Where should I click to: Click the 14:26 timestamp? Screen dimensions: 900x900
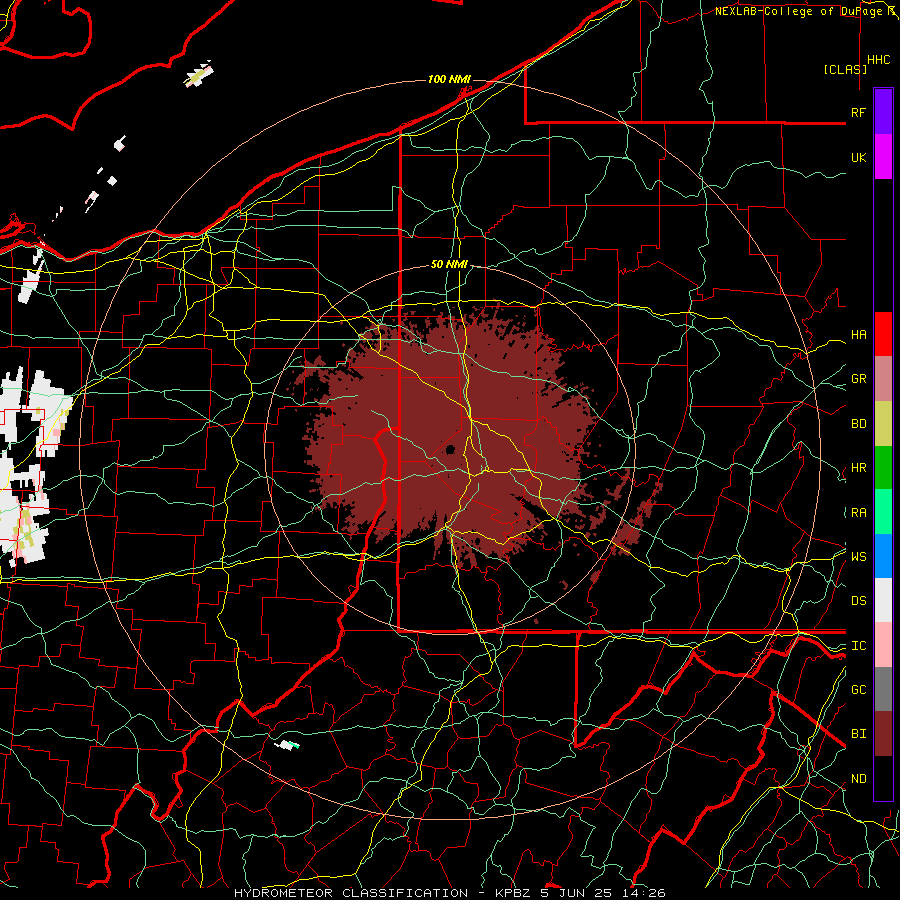pos(643,893)
